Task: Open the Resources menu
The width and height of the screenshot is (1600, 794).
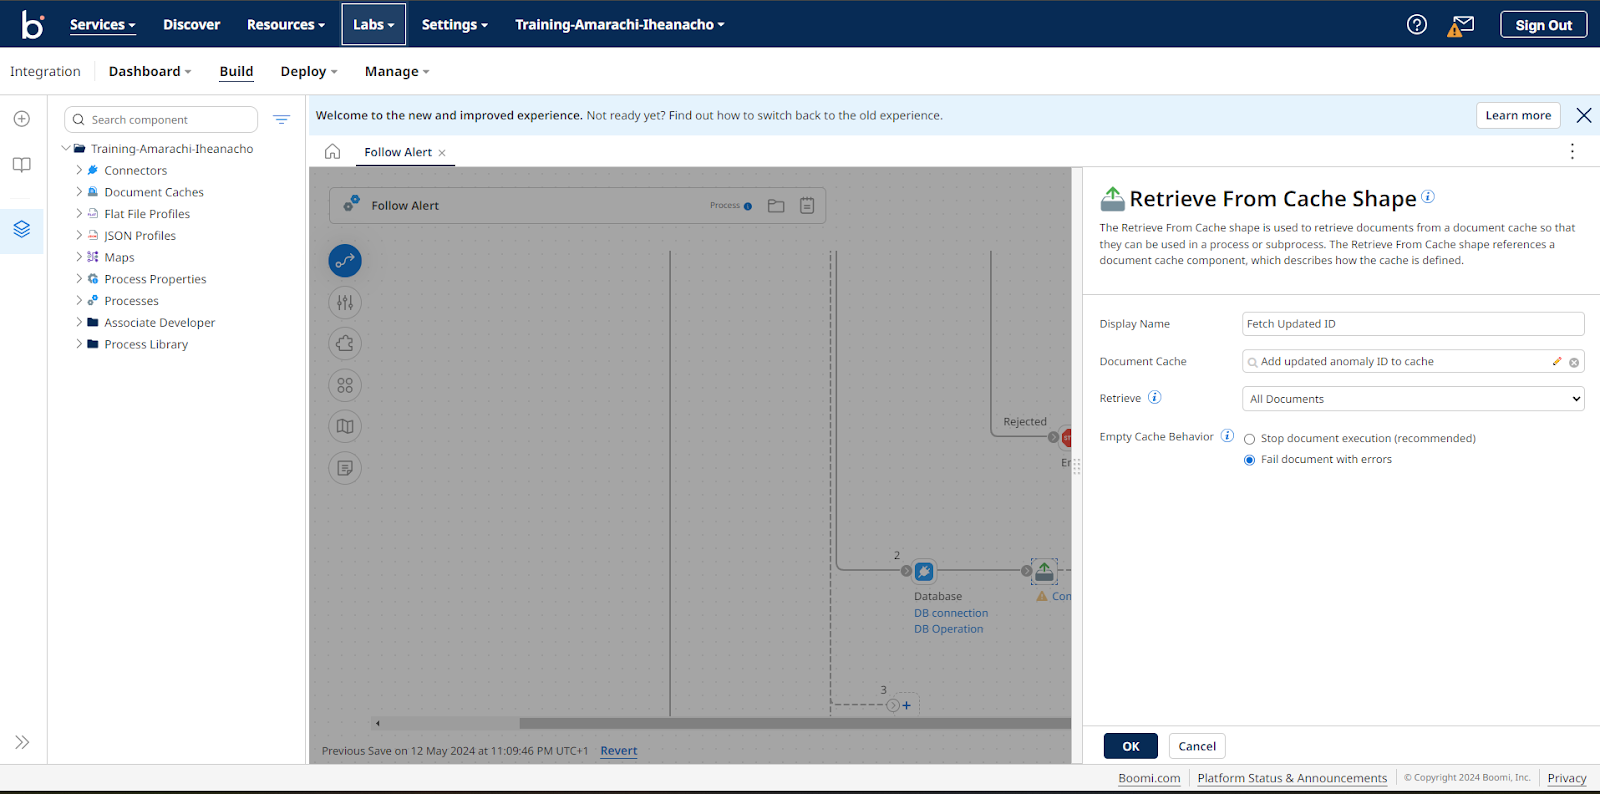Action: 286,25
